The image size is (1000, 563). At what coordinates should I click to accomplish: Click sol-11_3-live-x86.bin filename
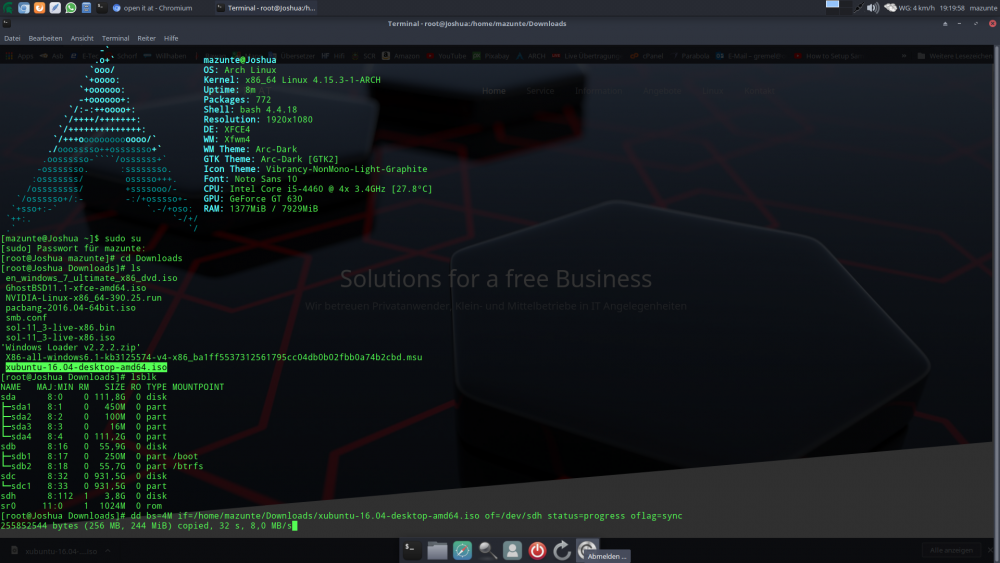coord(60,328)
